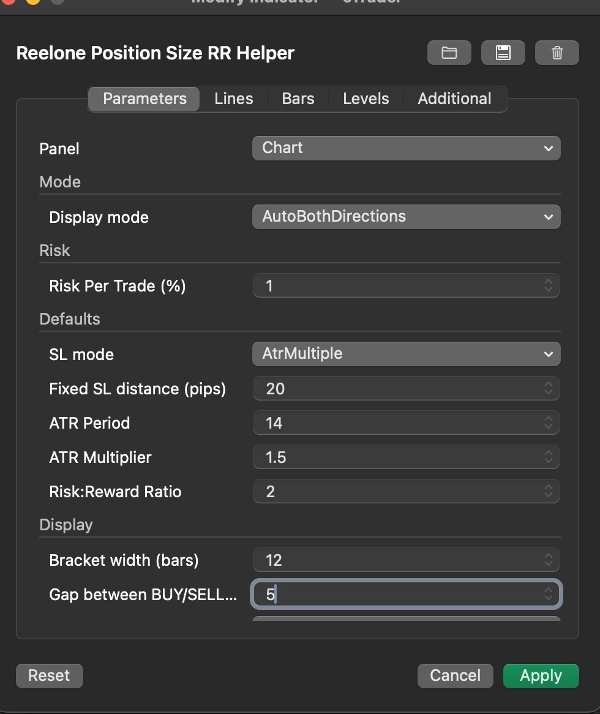Click the Display mode label
The height and width of the screenshot is (714, 600).
pos(99,218)
